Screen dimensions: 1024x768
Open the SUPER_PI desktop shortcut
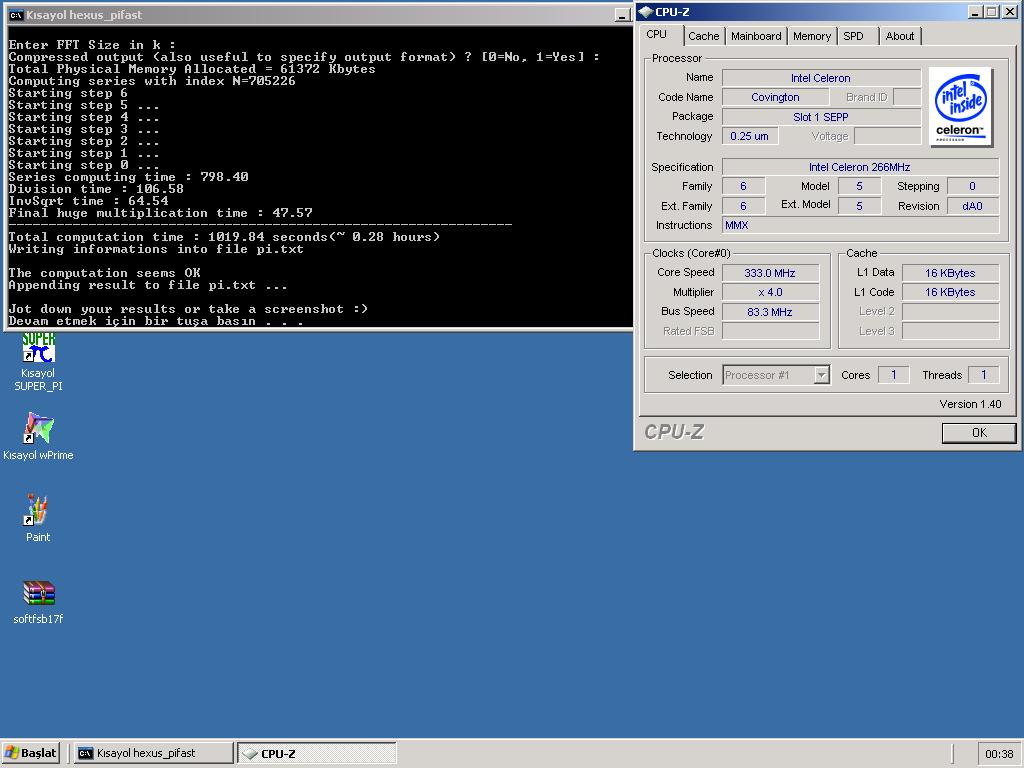click(38, 361)
